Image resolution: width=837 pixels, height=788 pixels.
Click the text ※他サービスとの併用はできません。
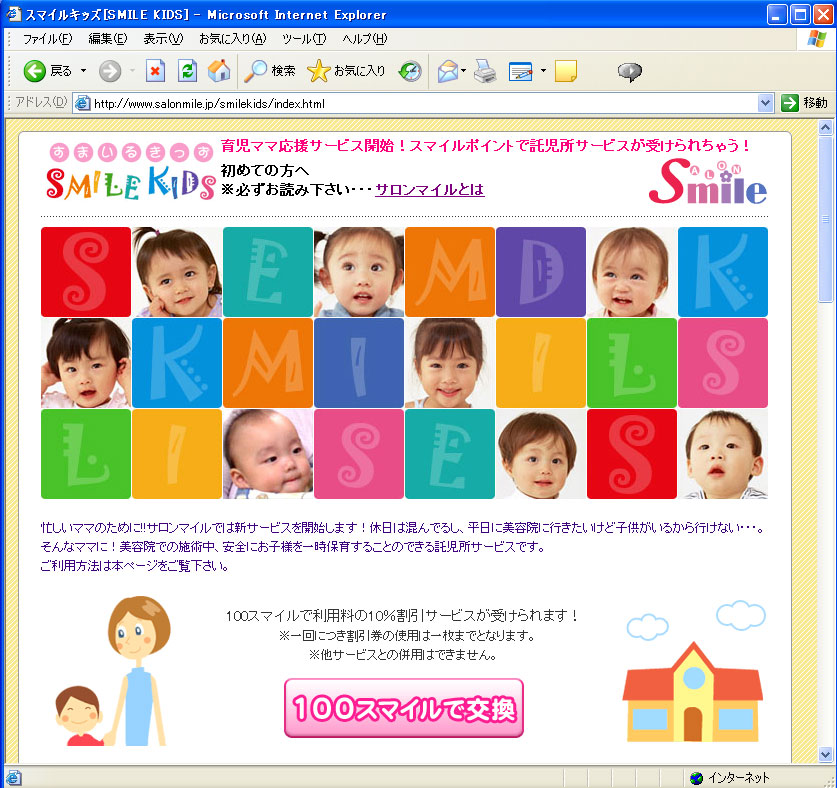403,655
